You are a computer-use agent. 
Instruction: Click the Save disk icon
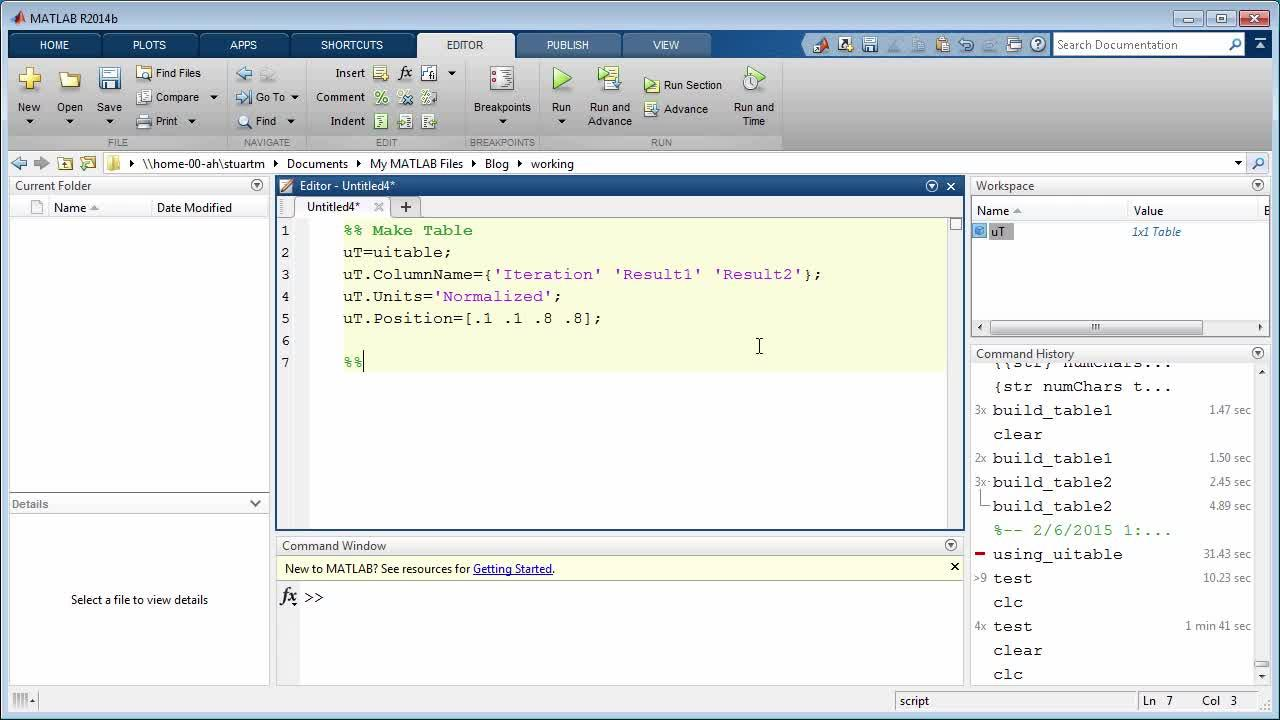(109, 79)
